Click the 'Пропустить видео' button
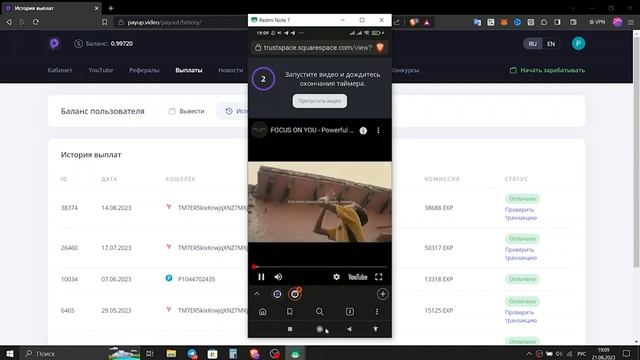Viewport: 640px width, 360px height. [320, 101]
